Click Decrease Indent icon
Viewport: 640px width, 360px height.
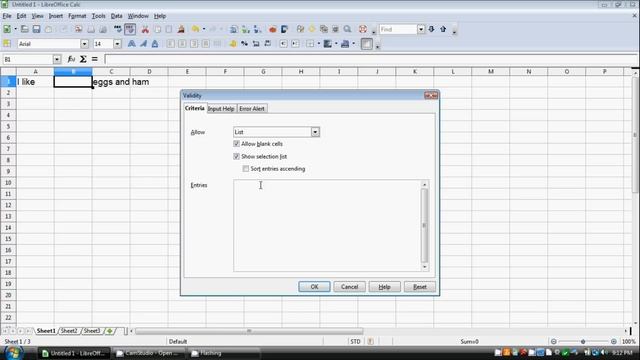click(x=283, y=44)
